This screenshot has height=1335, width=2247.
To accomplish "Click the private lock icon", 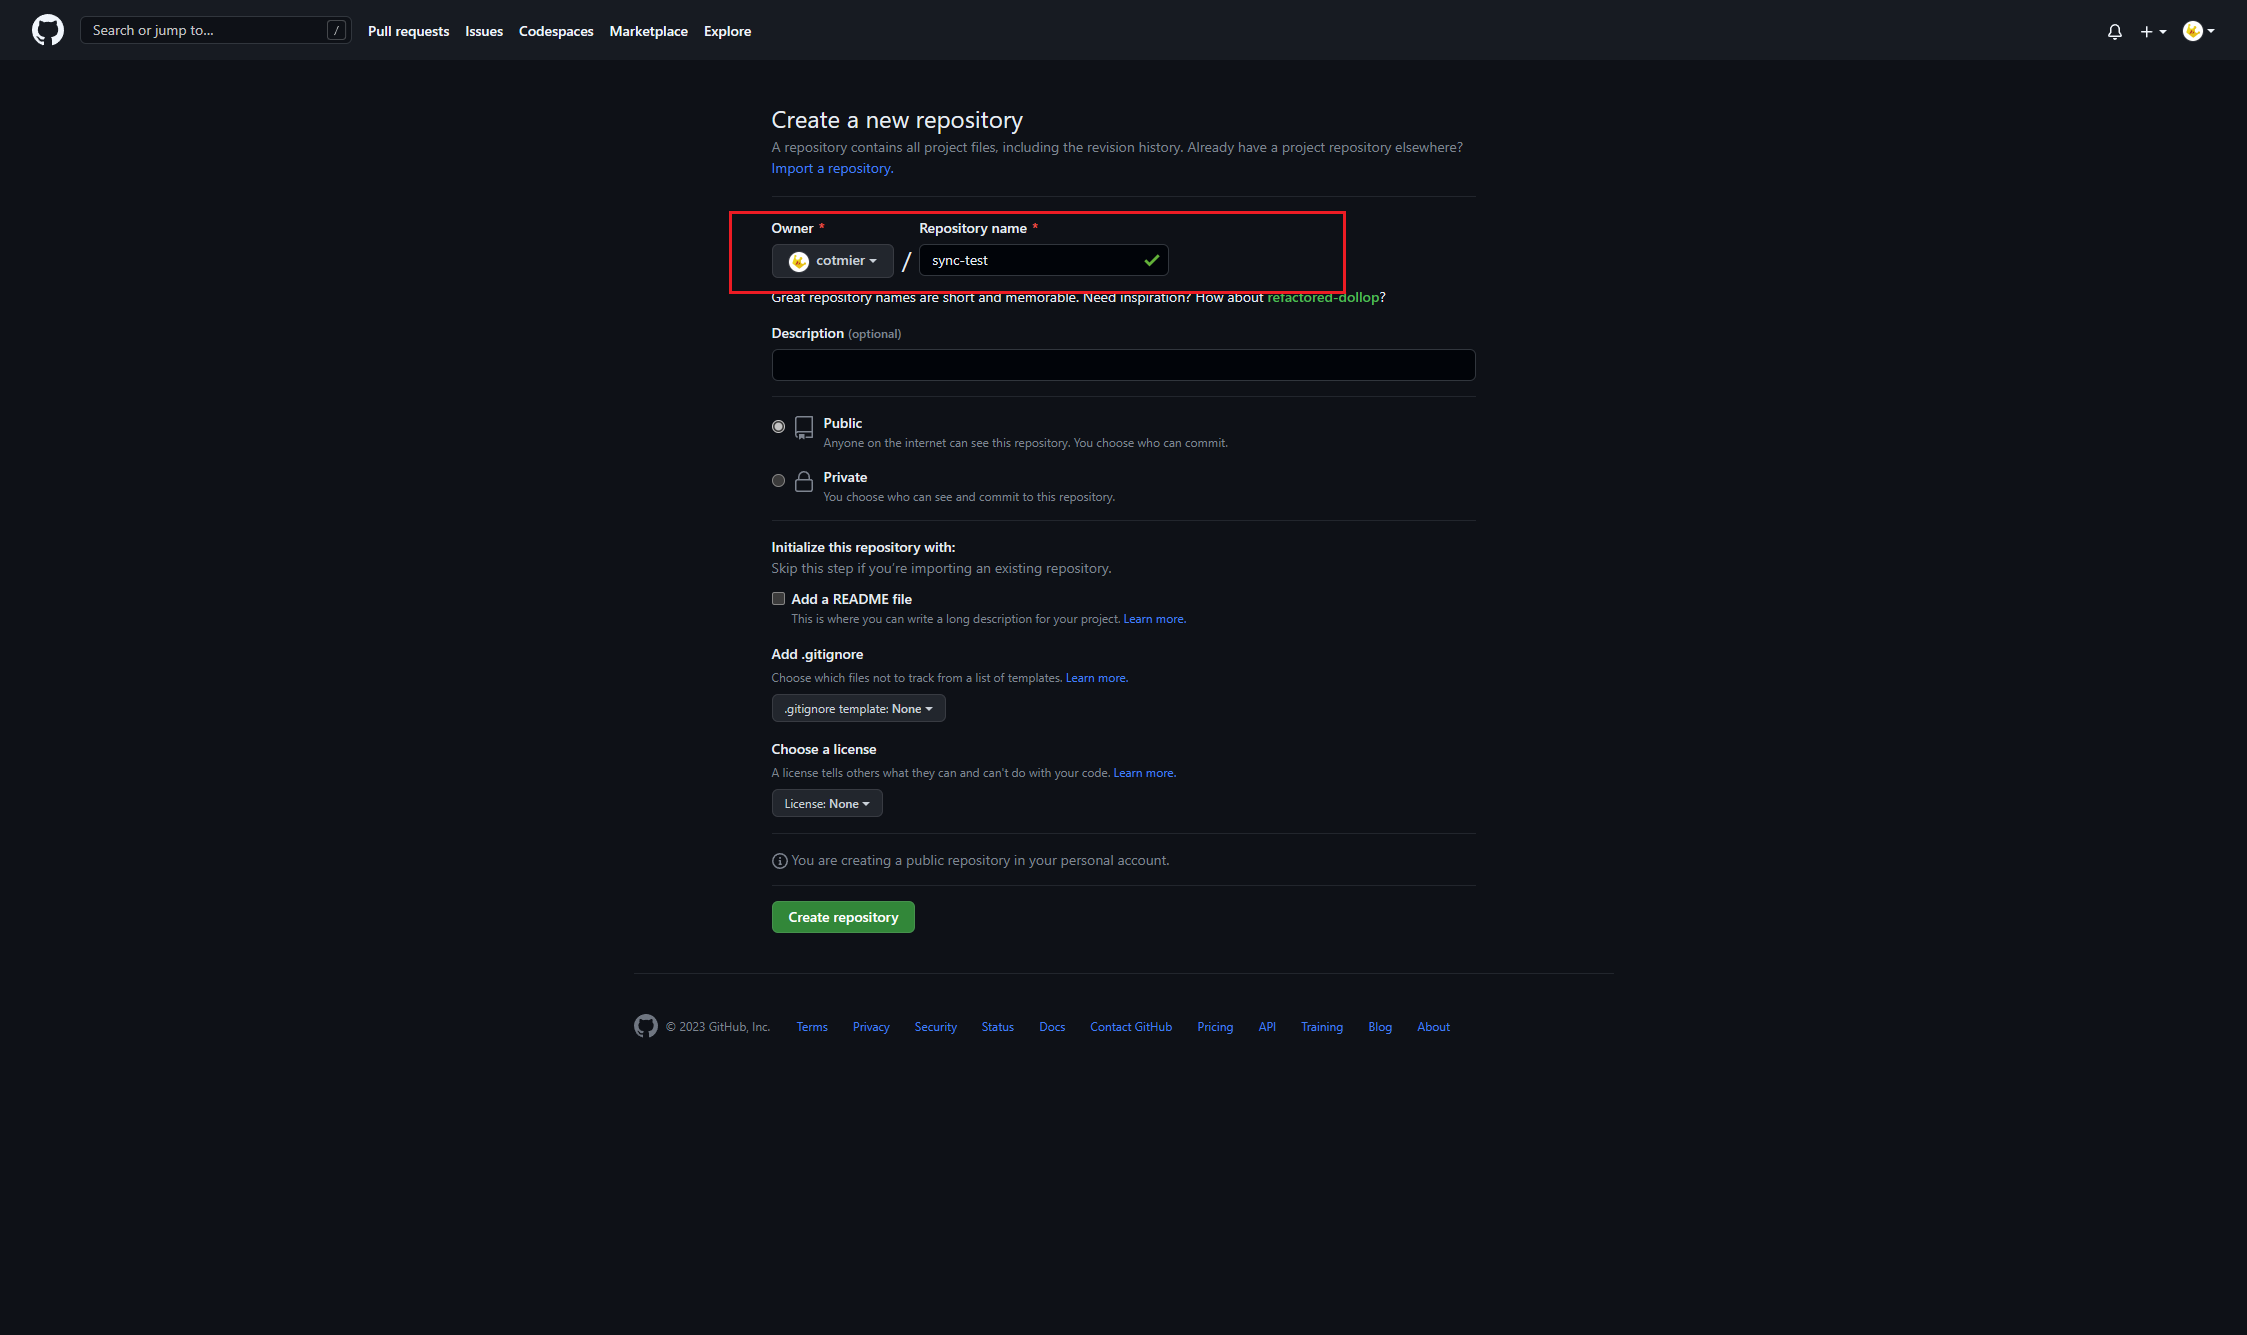I will pos(804,482).
